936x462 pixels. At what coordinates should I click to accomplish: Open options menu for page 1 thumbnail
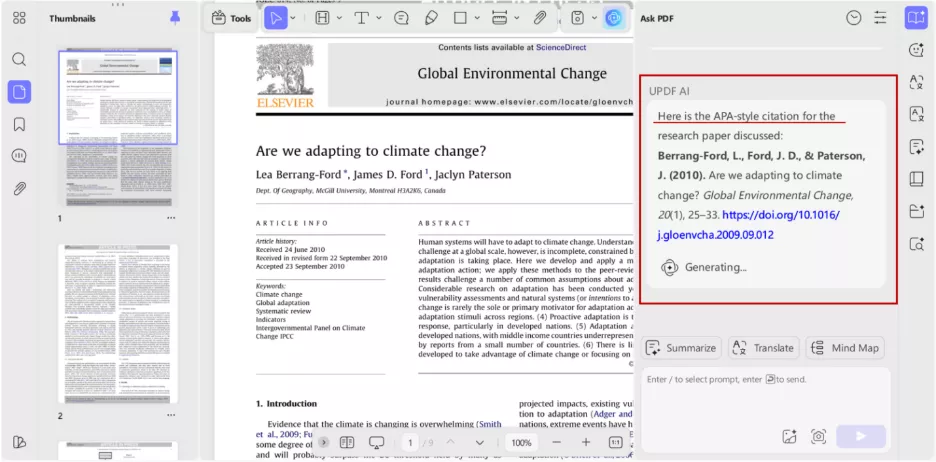171,218
